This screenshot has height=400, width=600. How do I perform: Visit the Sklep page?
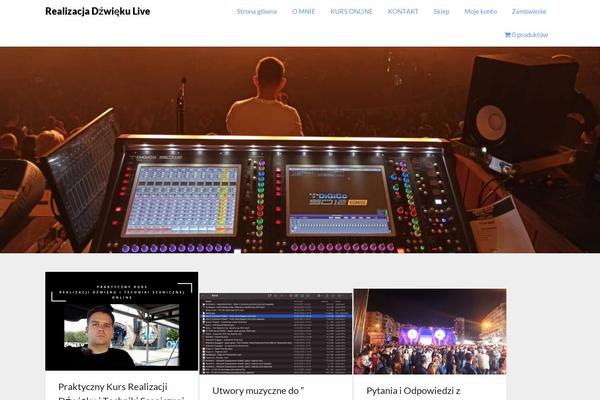tap(441, 11)
